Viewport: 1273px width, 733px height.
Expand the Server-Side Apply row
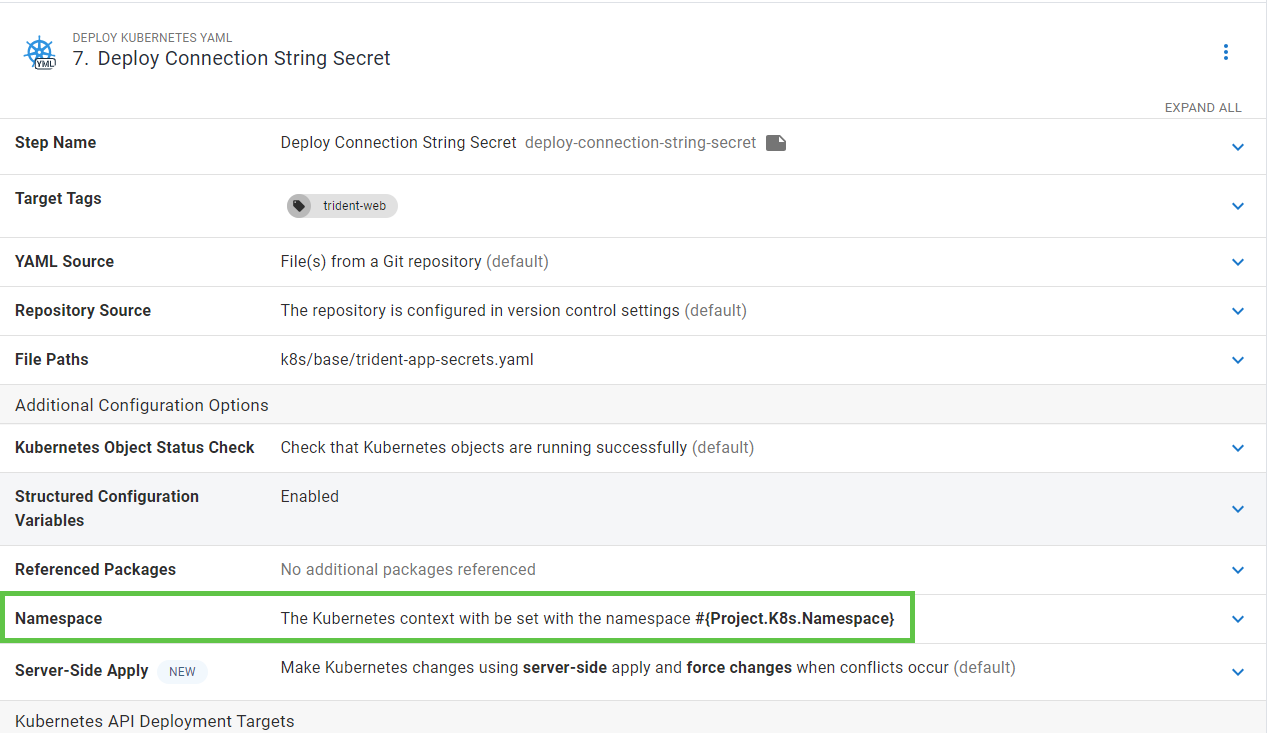click(x=1238, y=671)
